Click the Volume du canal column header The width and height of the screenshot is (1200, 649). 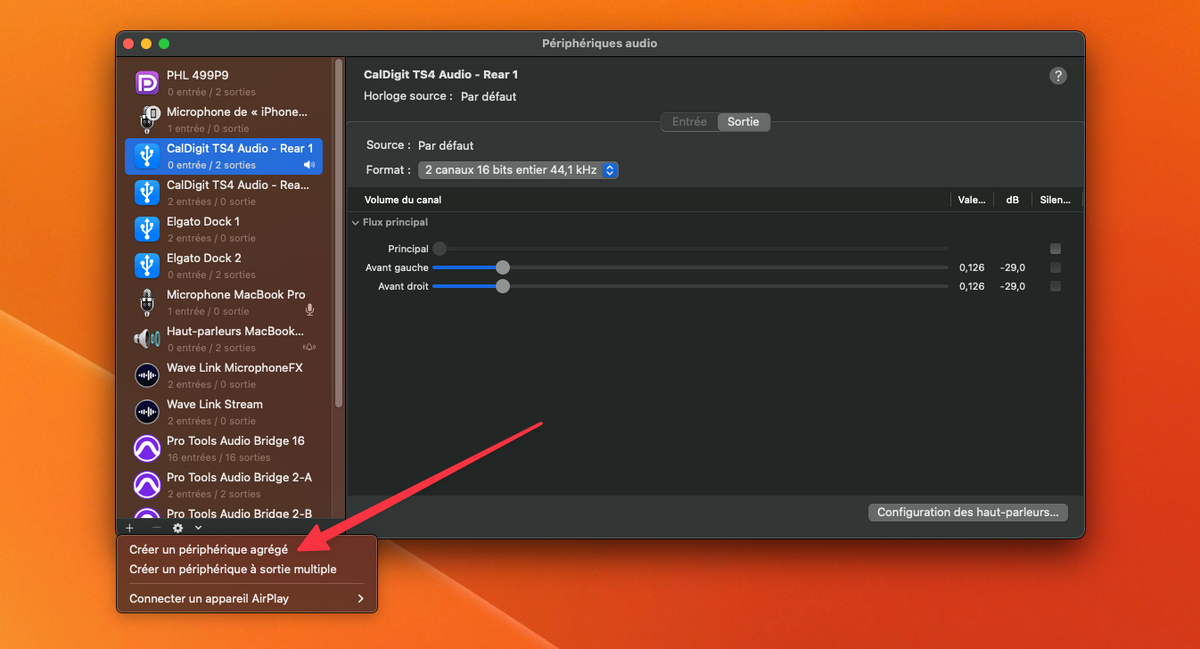pos(403,200)
